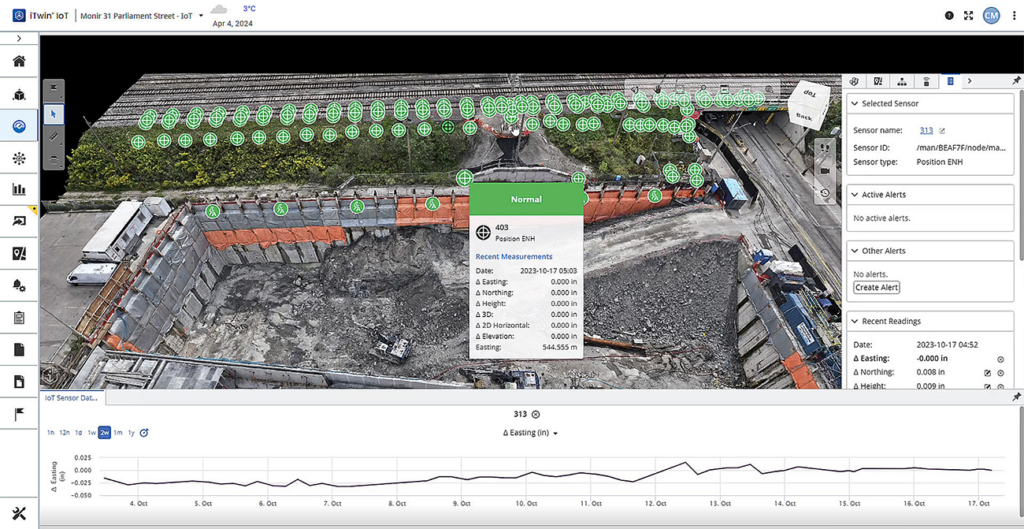Open the Δ Easting (in) metric dropdown

(x=530, y=432)
